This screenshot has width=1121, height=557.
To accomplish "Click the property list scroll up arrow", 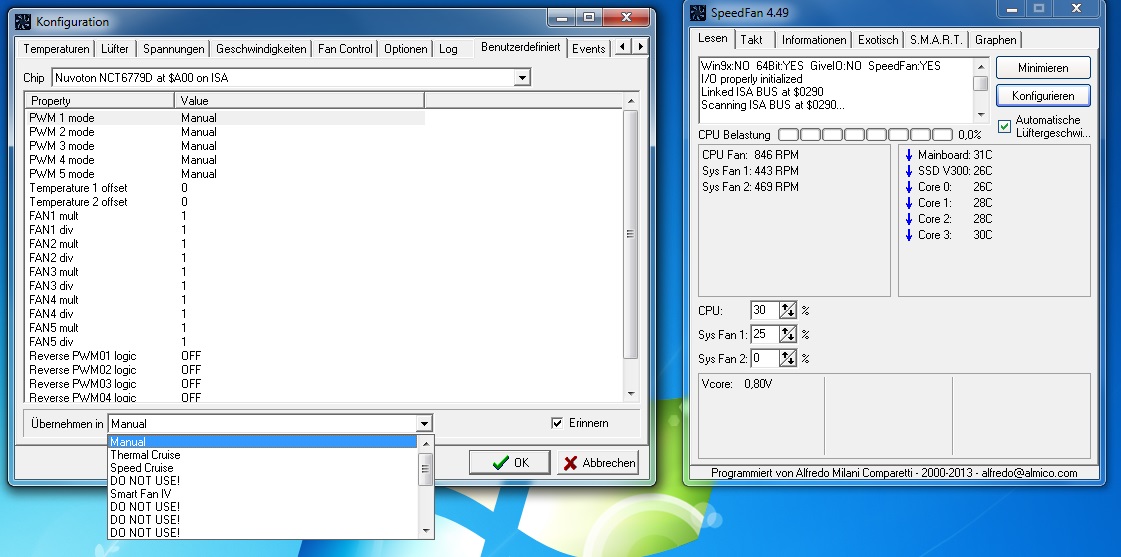I will (631, 102).
